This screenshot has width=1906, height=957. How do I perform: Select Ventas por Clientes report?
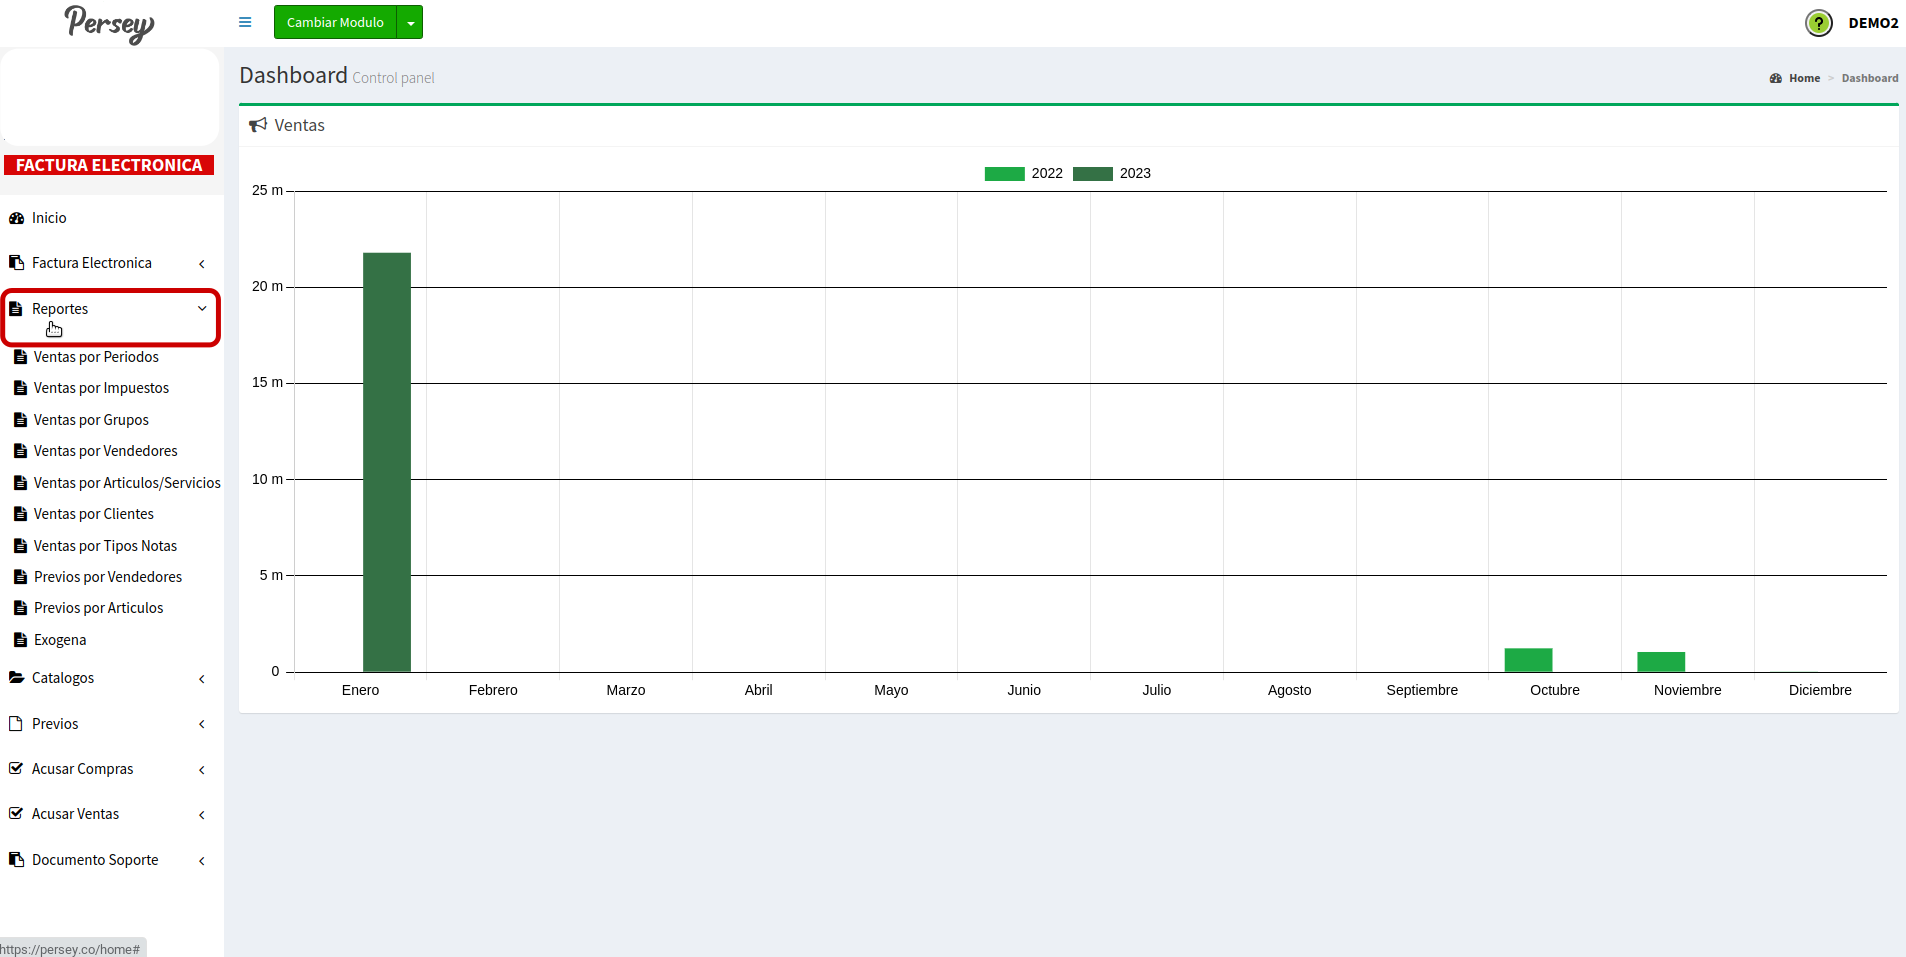click(x=94, y=514)
